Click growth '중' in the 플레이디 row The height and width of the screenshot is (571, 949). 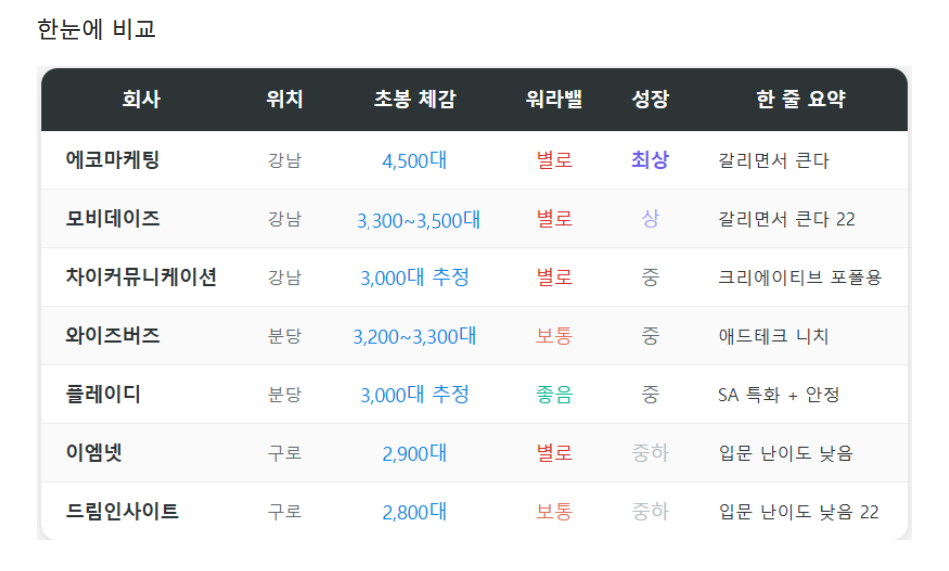(650, 394)
